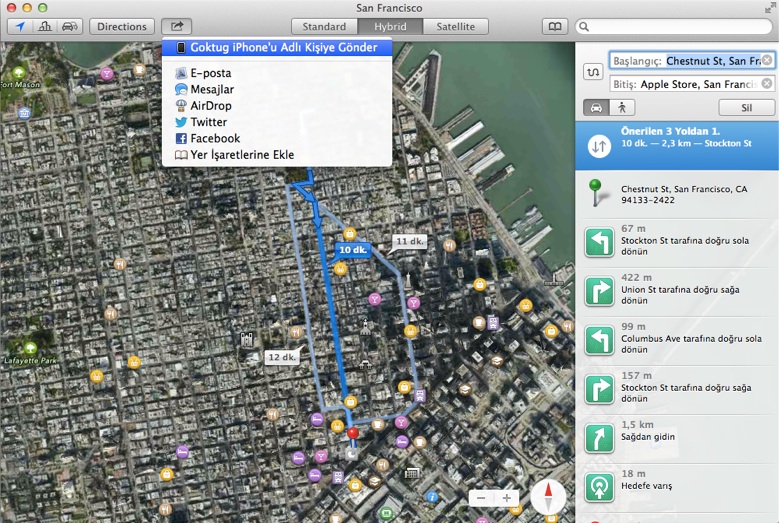Select walking directions icon
Viewport: 779px width, 523px height.
(x=622, y=107)
